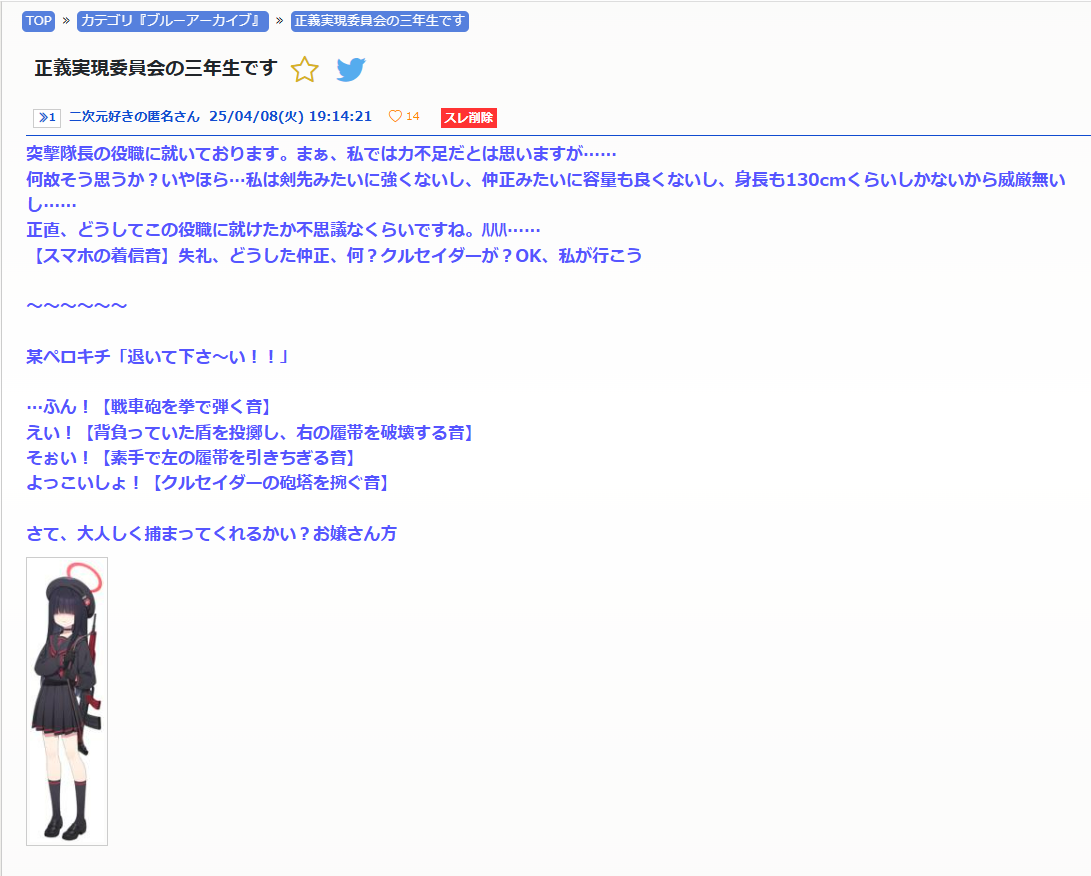
Task: Click the line starting 突撃隊長の役職に就いております
Action: coord(321,154)
